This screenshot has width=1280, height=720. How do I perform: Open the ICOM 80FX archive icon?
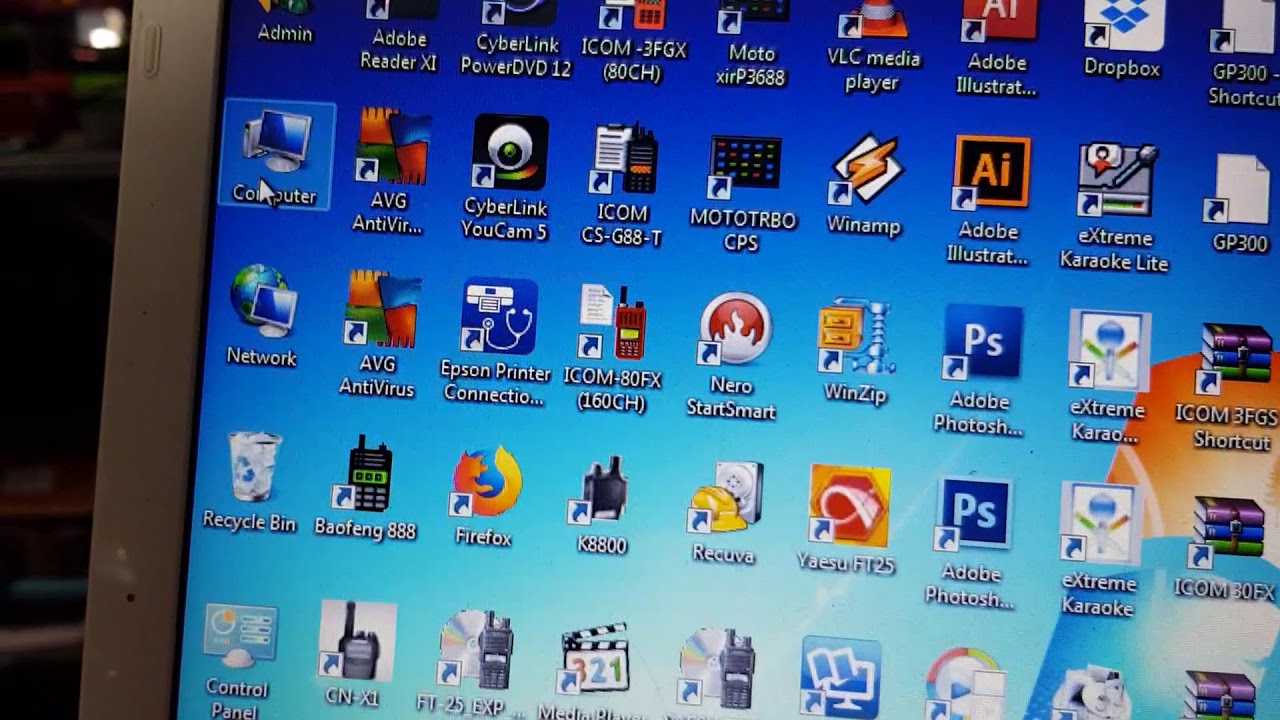[1226, 548]
